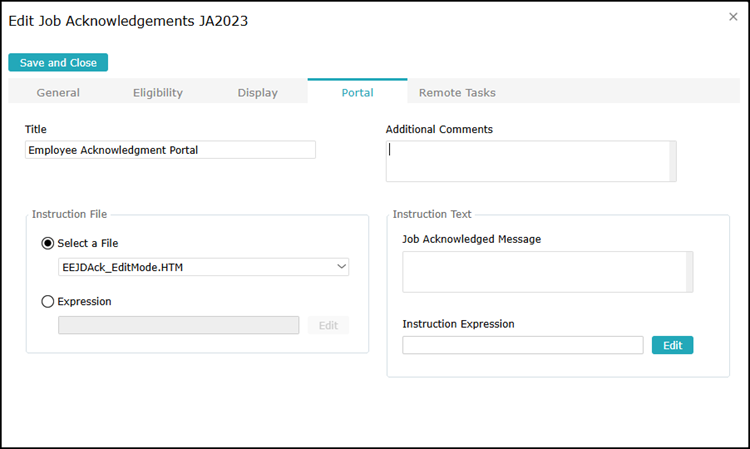This screenshot has height=449, width=750.
Task: Focus the Additional Comments text area
Action: tap(527, 161)
